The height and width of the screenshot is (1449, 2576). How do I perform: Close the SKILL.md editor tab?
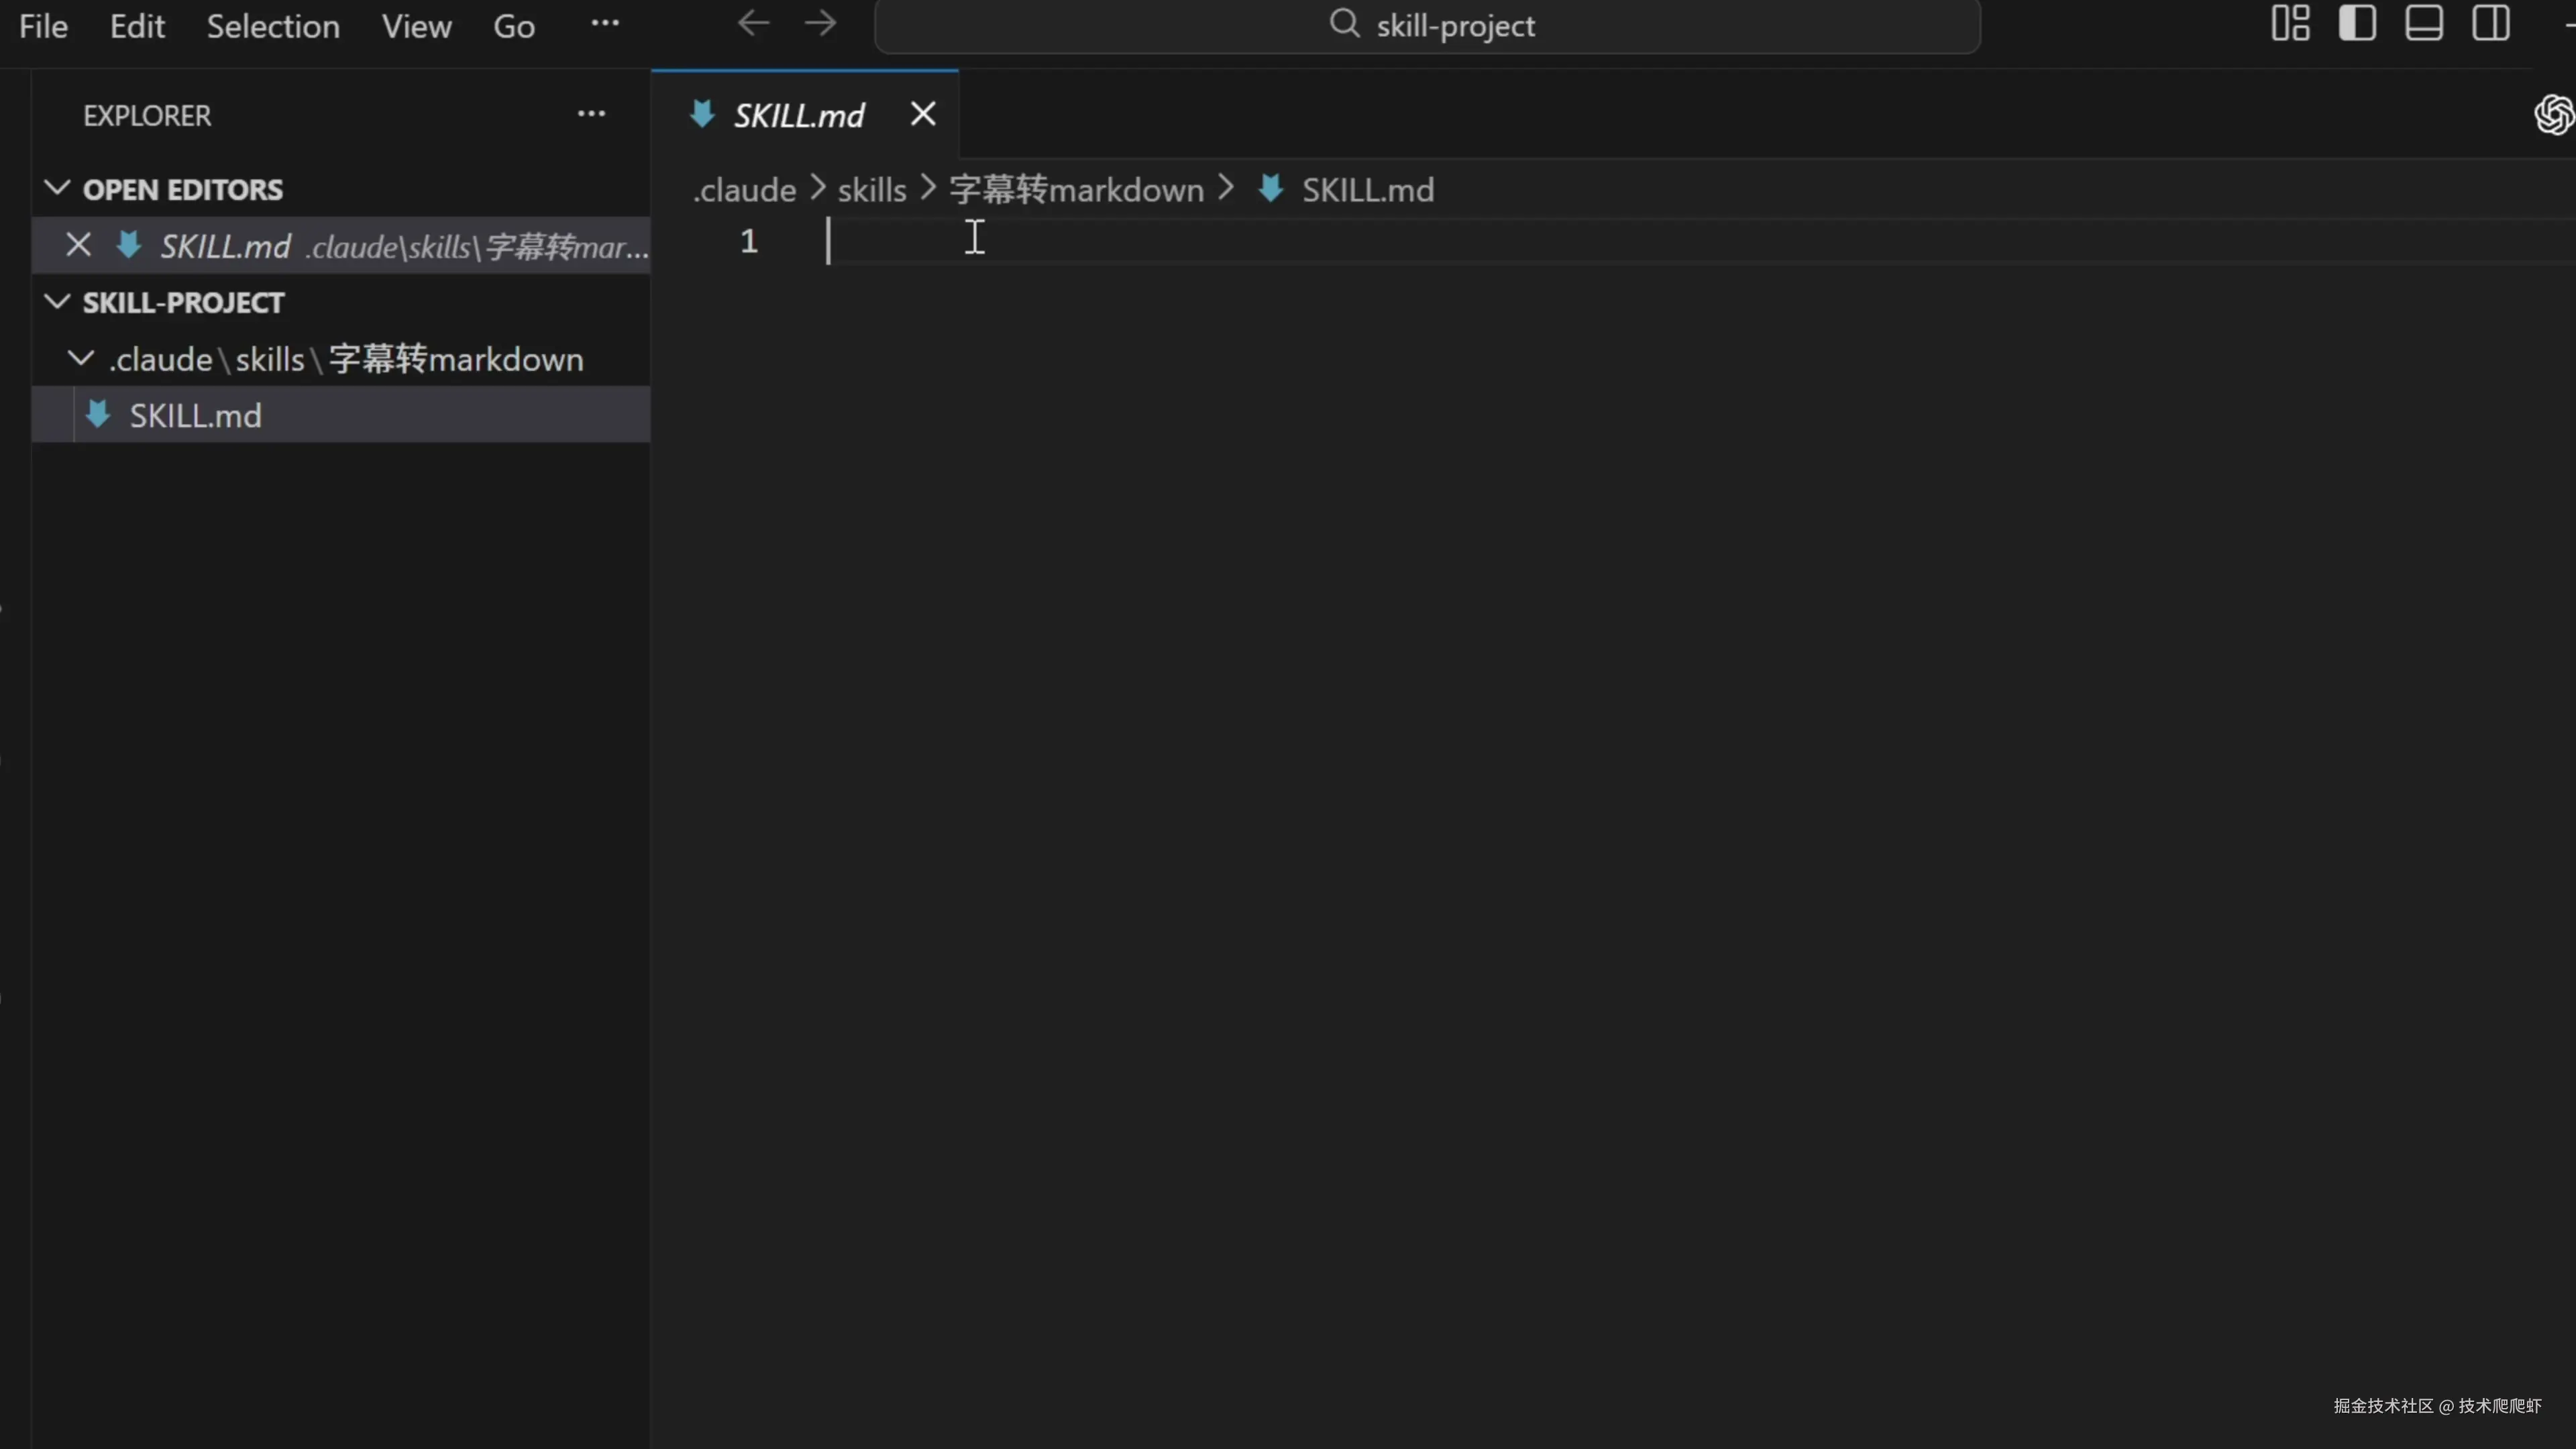[x=923, y=115]
